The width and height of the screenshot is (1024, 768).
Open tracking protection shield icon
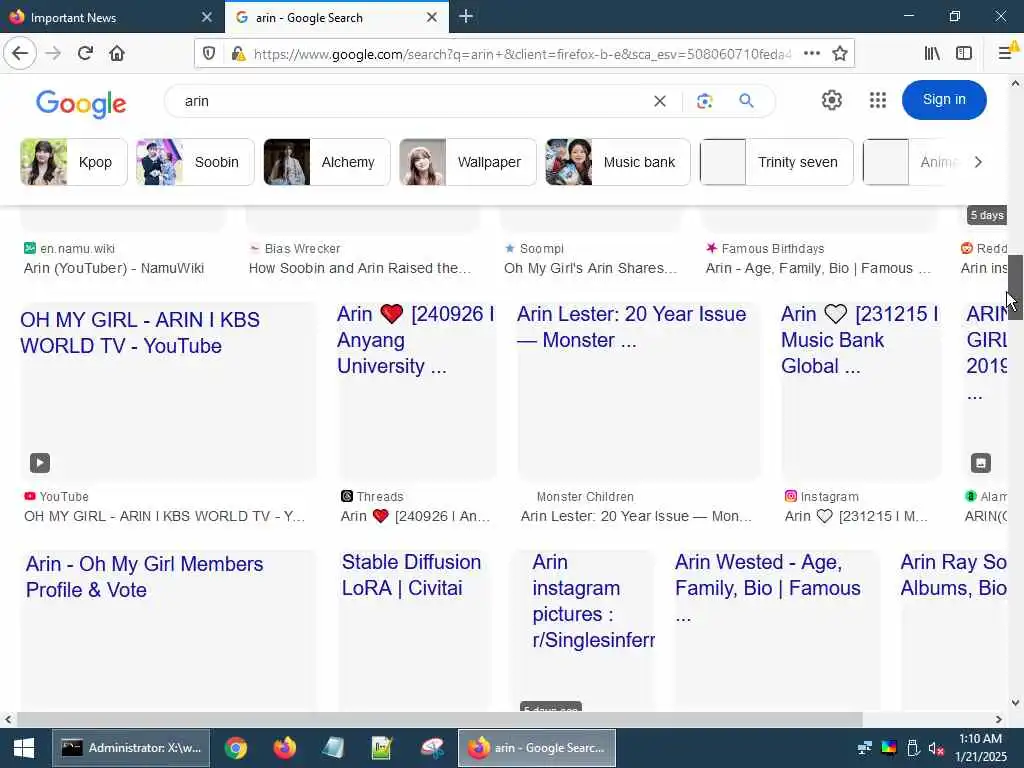click(209, 54)
